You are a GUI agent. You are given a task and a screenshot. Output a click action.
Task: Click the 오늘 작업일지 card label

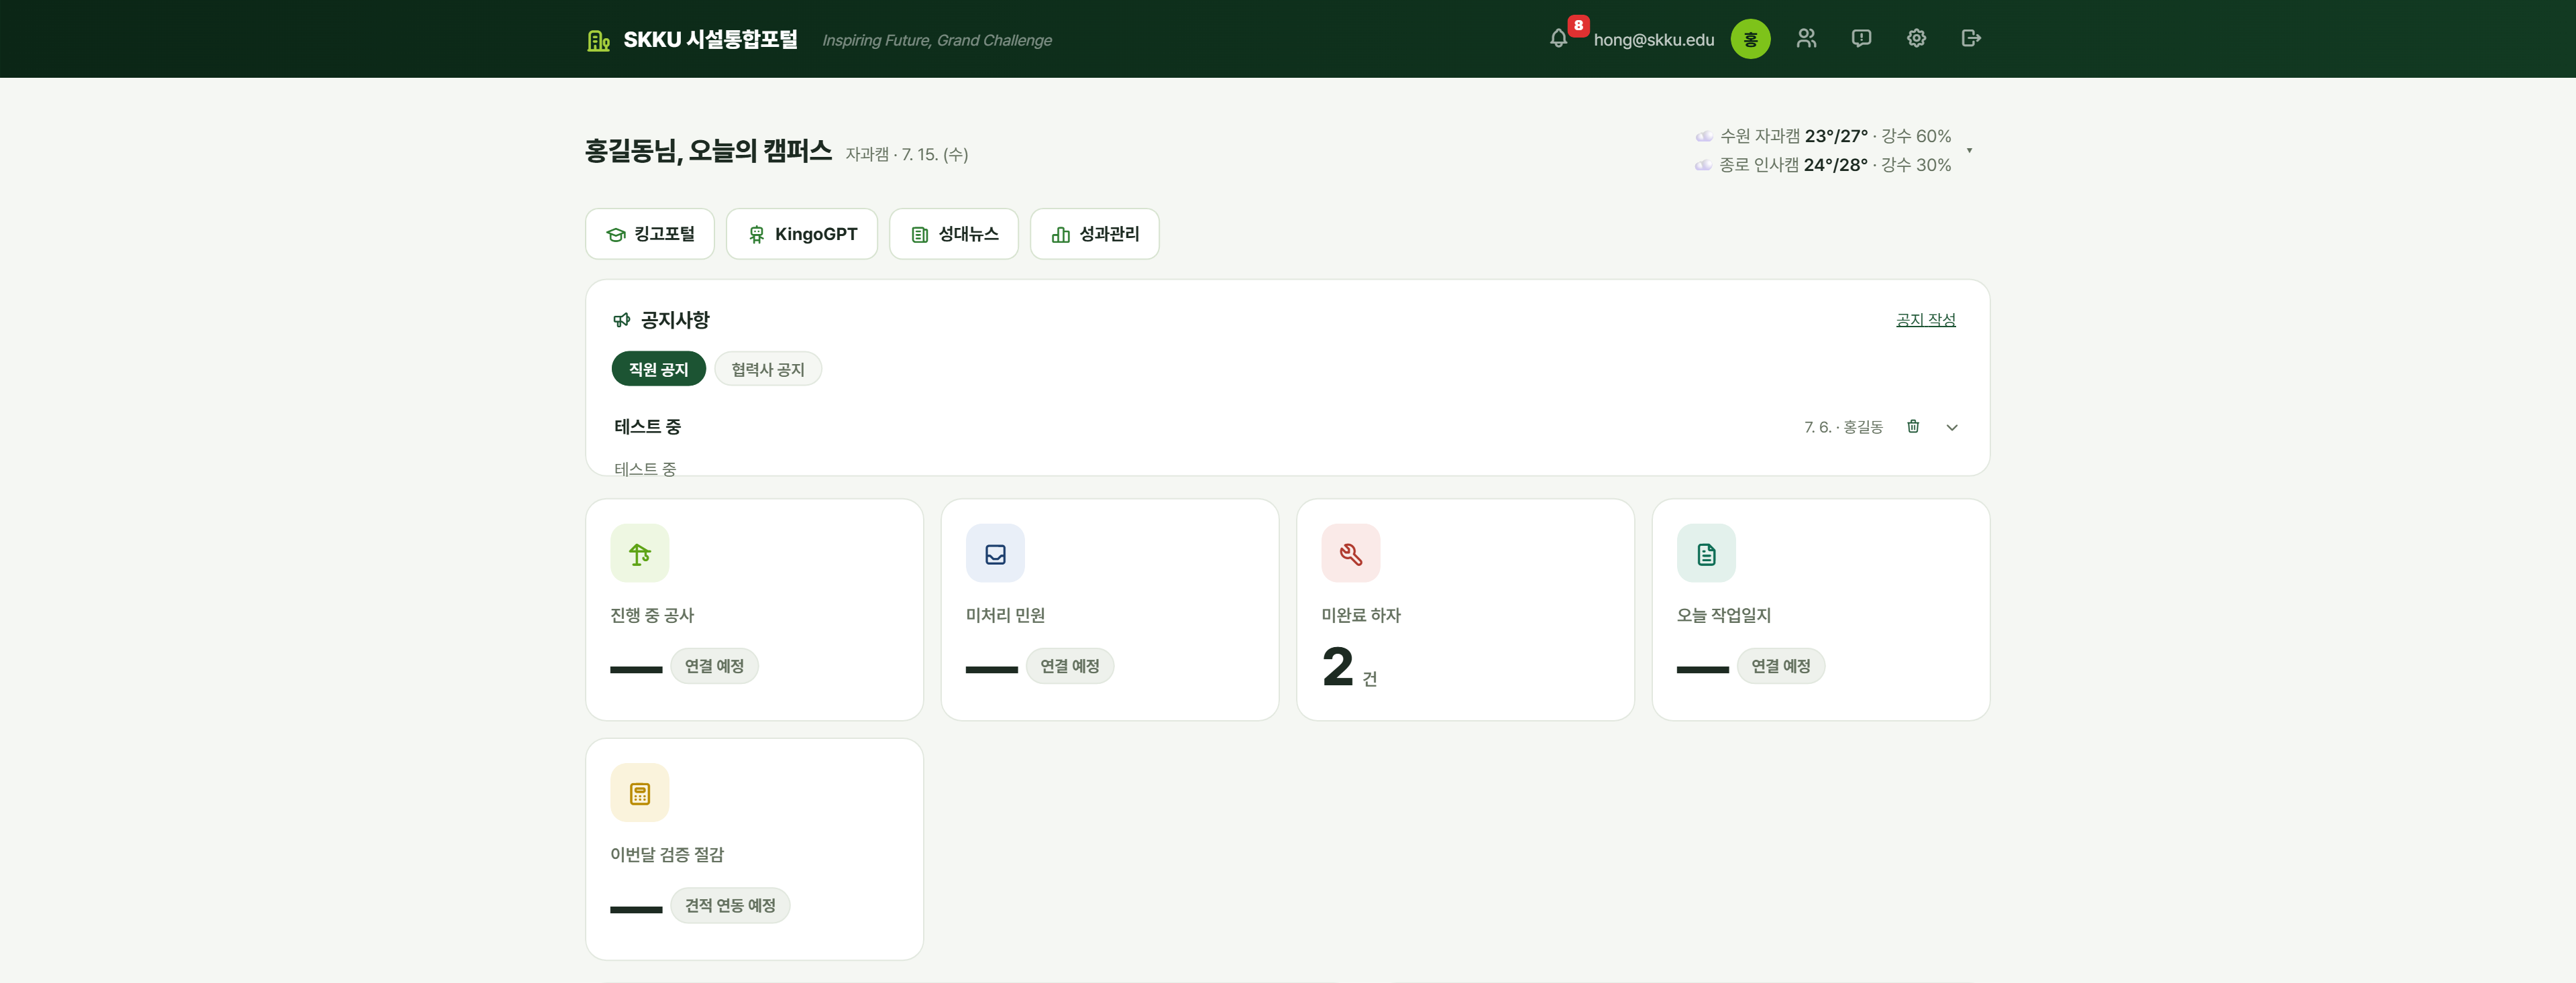1724,615
